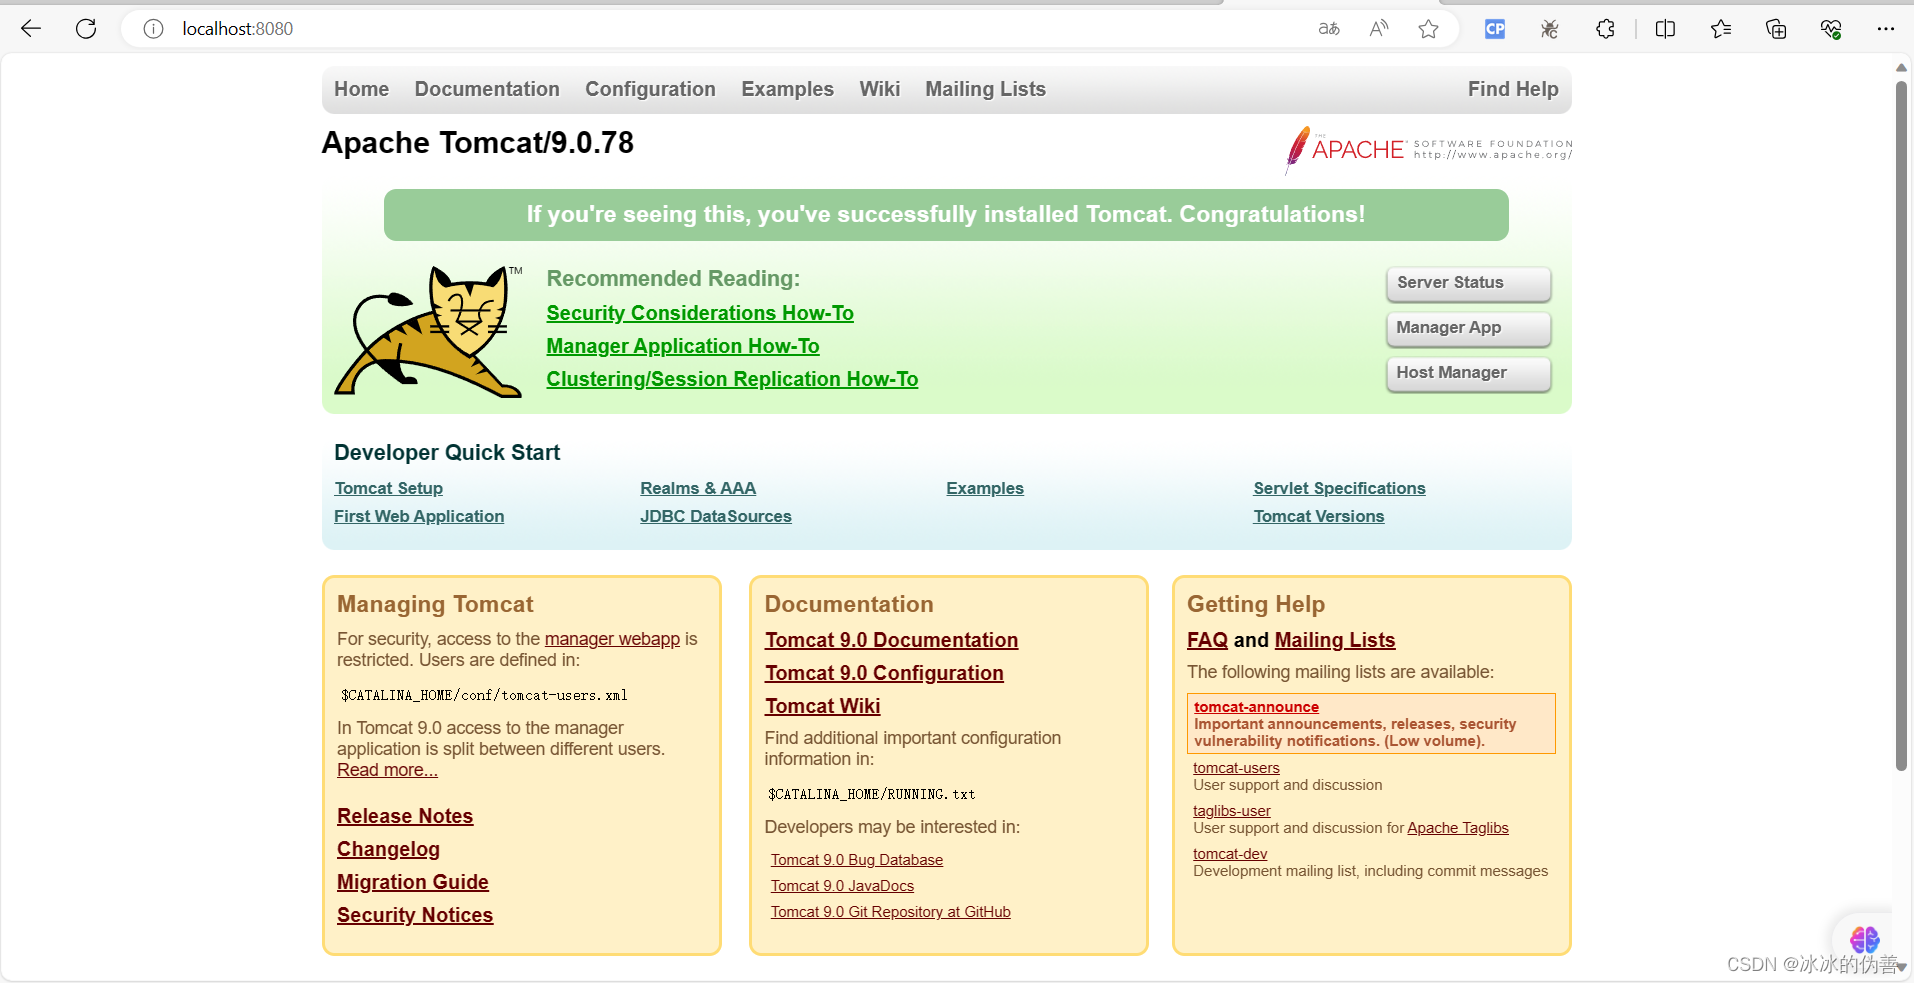
Task: Open Examples link under Developer Quick Start
Action: pos(985,488)
